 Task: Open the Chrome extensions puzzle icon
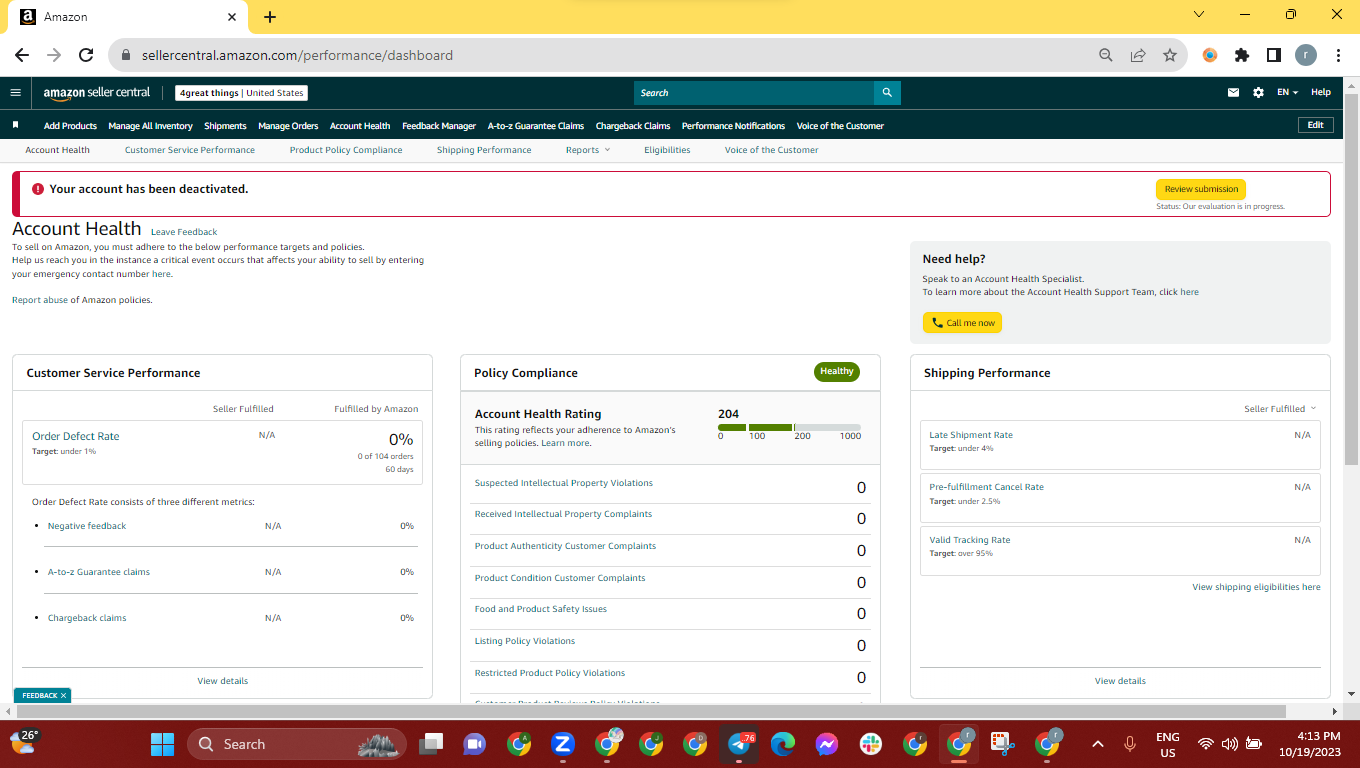coord(1242,55)
